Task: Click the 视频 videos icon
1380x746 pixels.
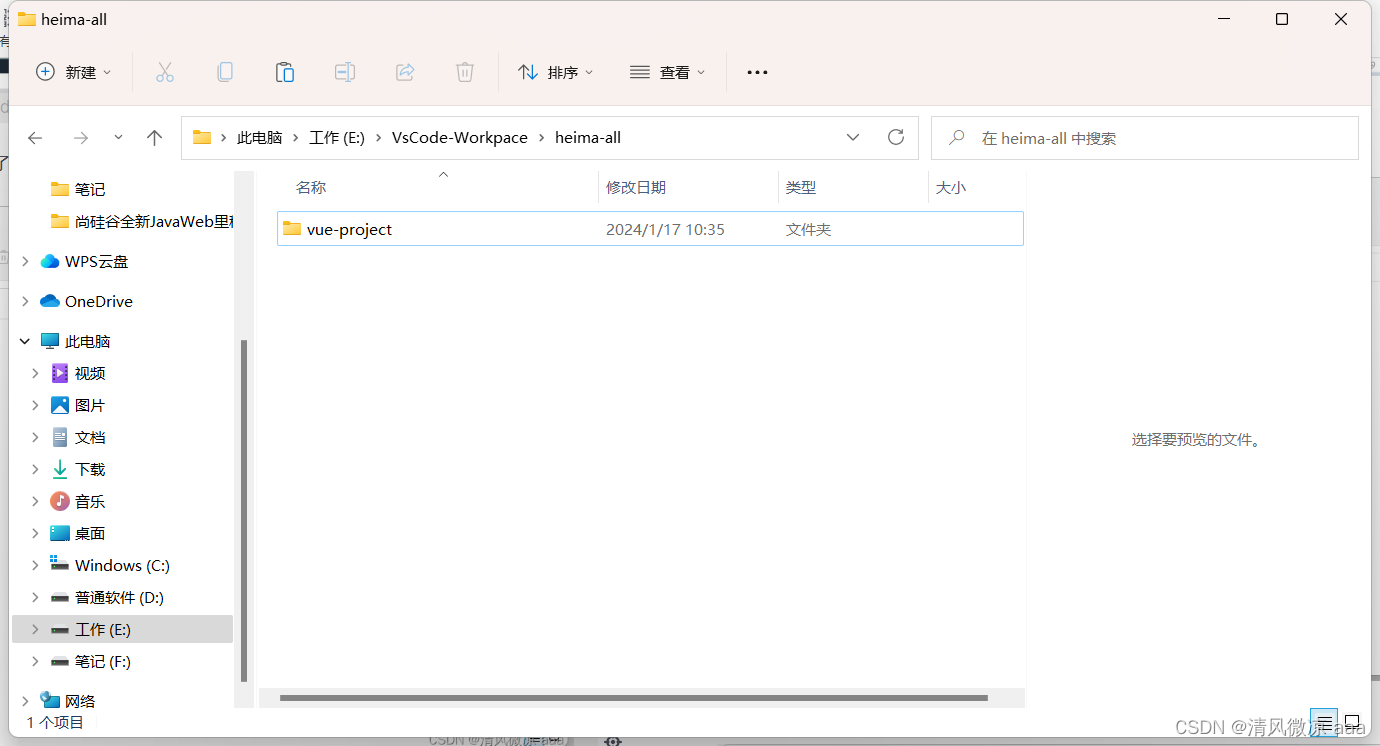Action: pyautogui.click(x=60, y=373)
